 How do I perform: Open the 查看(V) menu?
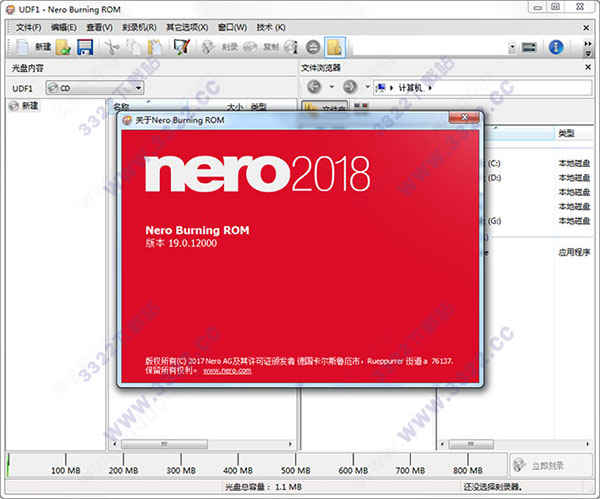99,28
